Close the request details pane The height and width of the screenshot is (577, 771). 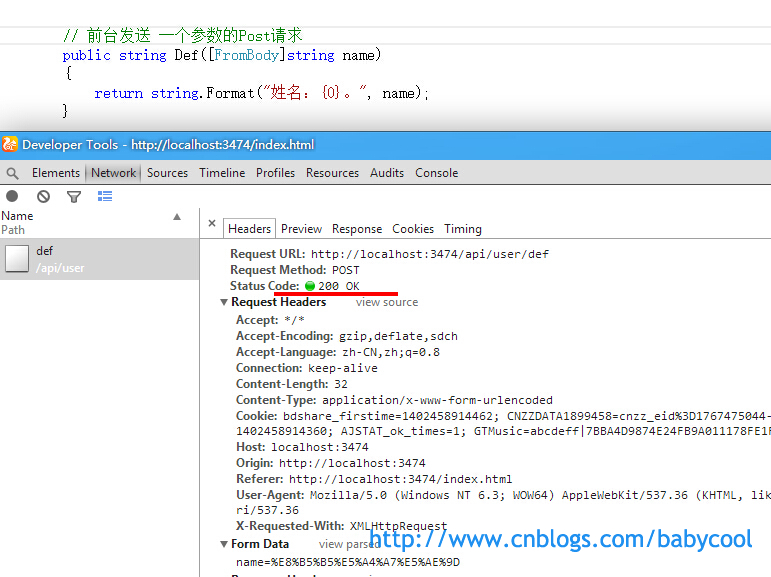point(212,223)
